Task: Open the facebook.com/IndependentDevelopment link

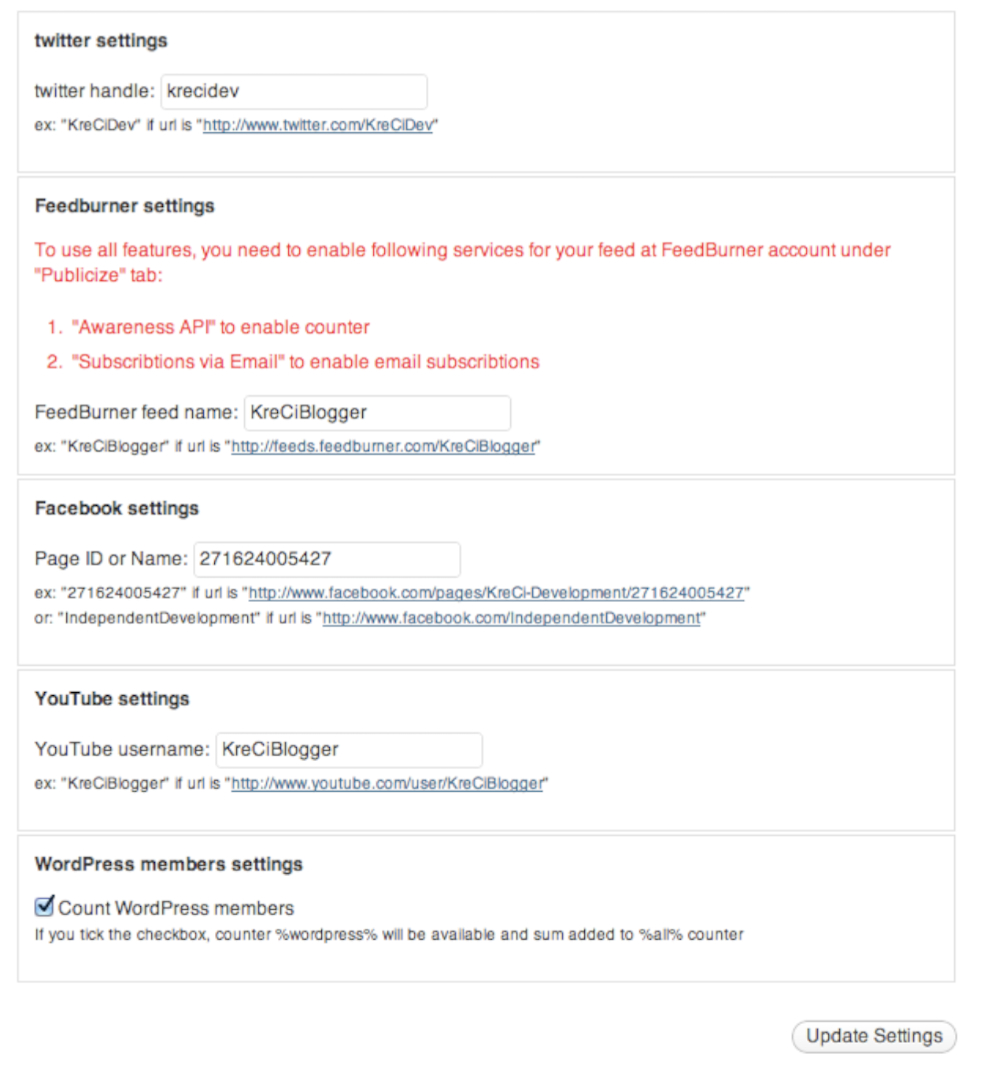Action: 512,619
